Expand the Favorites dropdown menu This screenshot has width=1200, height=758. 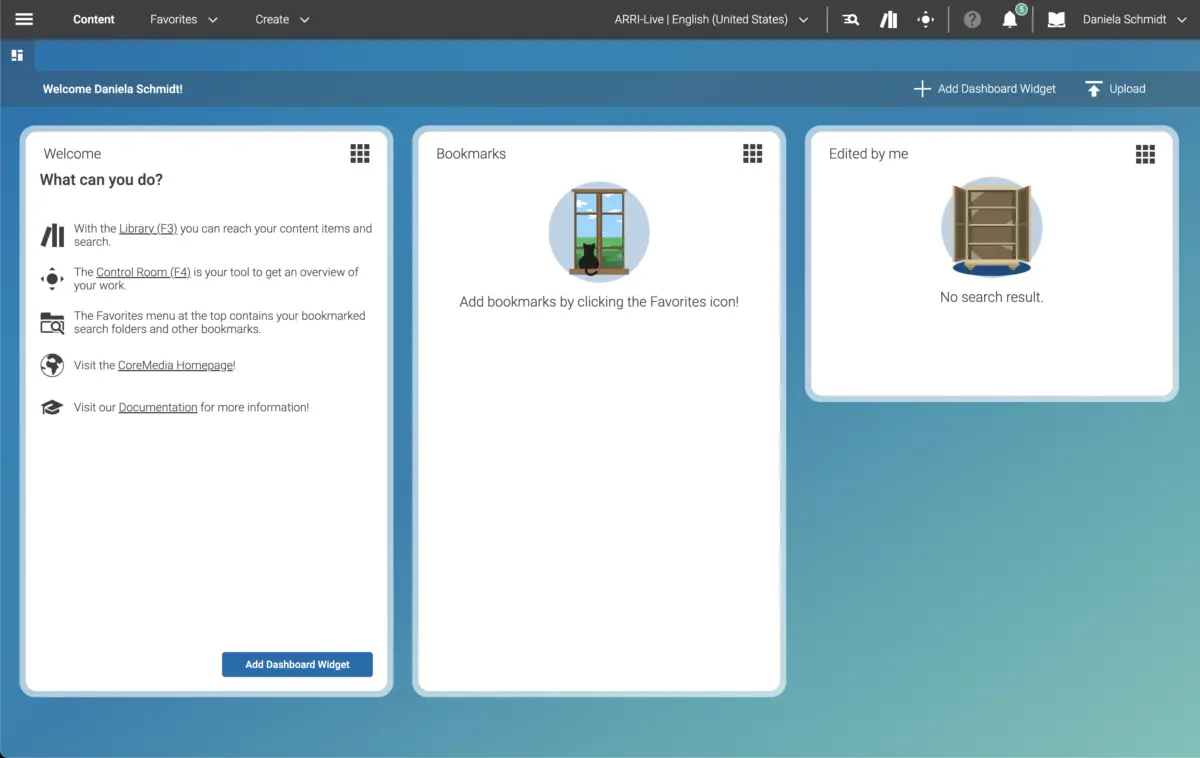[184, 19]
